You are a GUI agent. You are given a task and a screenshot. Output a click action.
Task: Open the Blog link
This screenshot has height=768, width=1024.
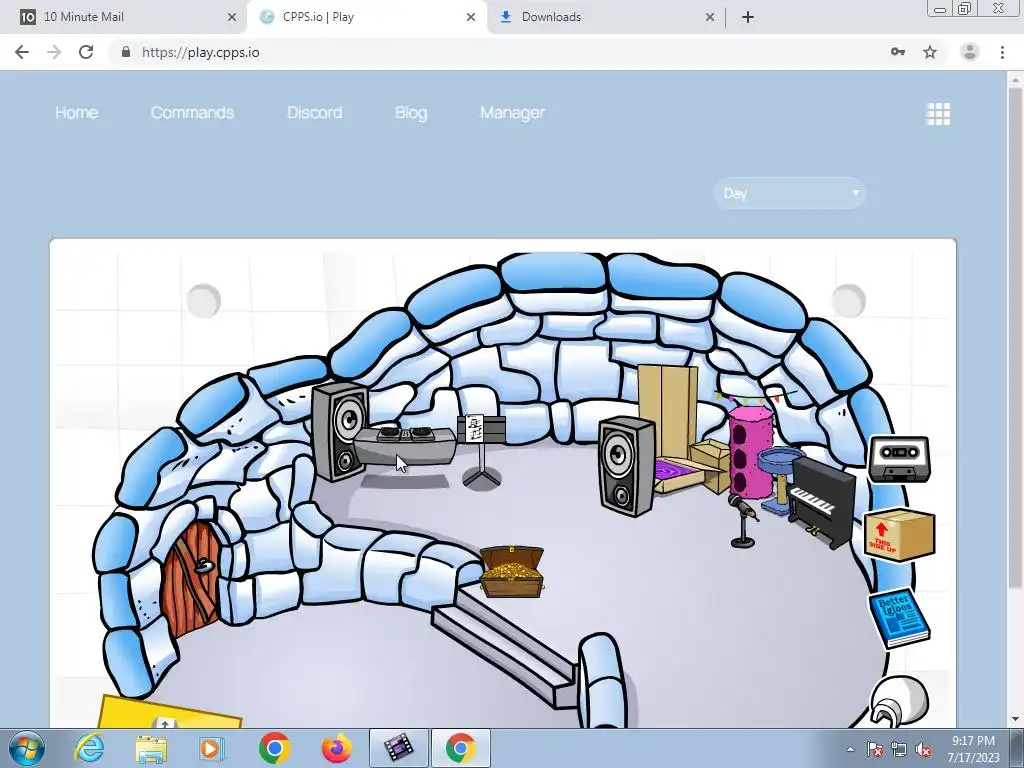pyautogui.click(x=411, y=112)
